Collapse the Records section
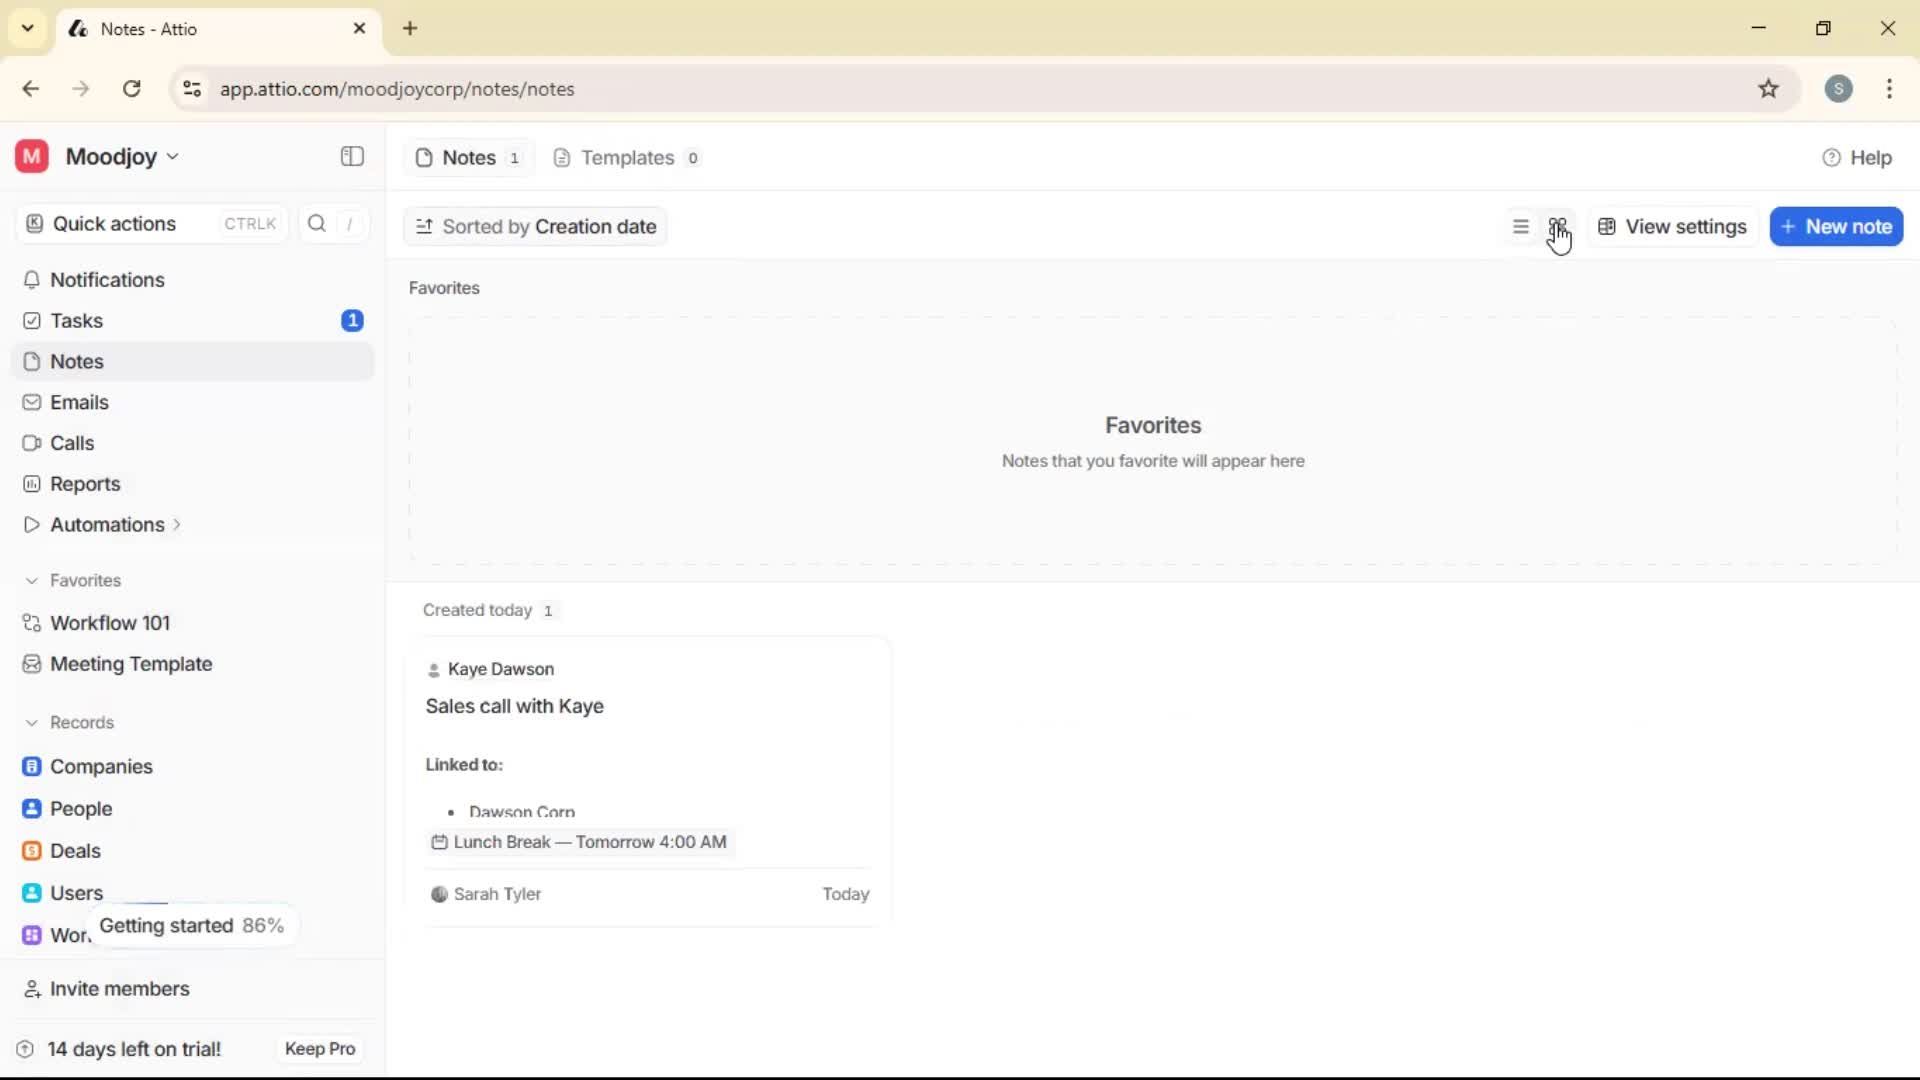 (33, 722)
